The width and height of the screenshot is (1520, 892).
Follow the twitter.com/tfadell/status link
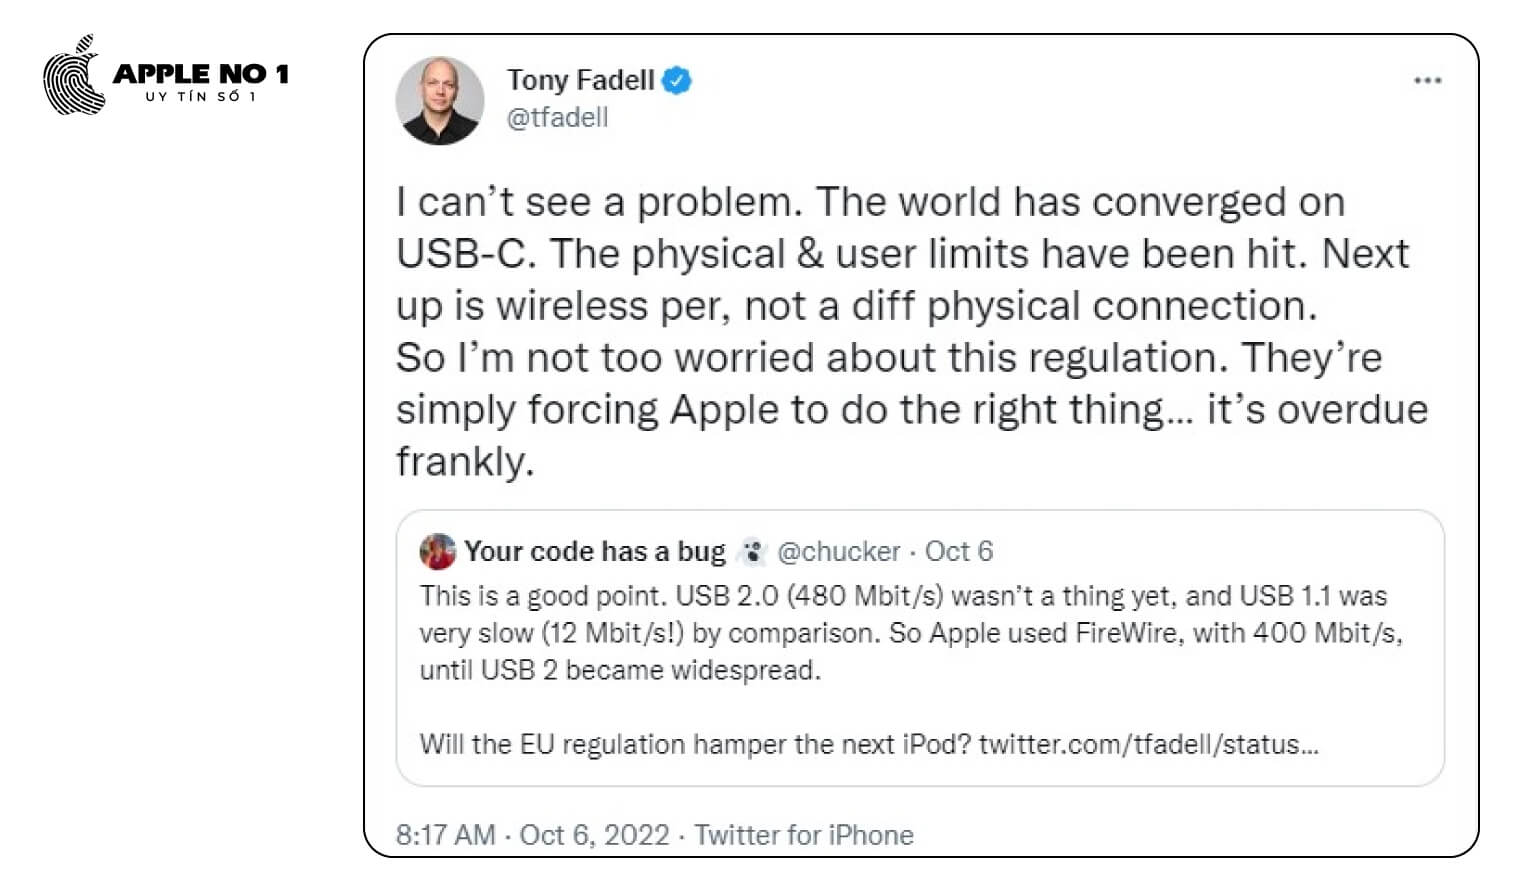tap(1148, 744)
